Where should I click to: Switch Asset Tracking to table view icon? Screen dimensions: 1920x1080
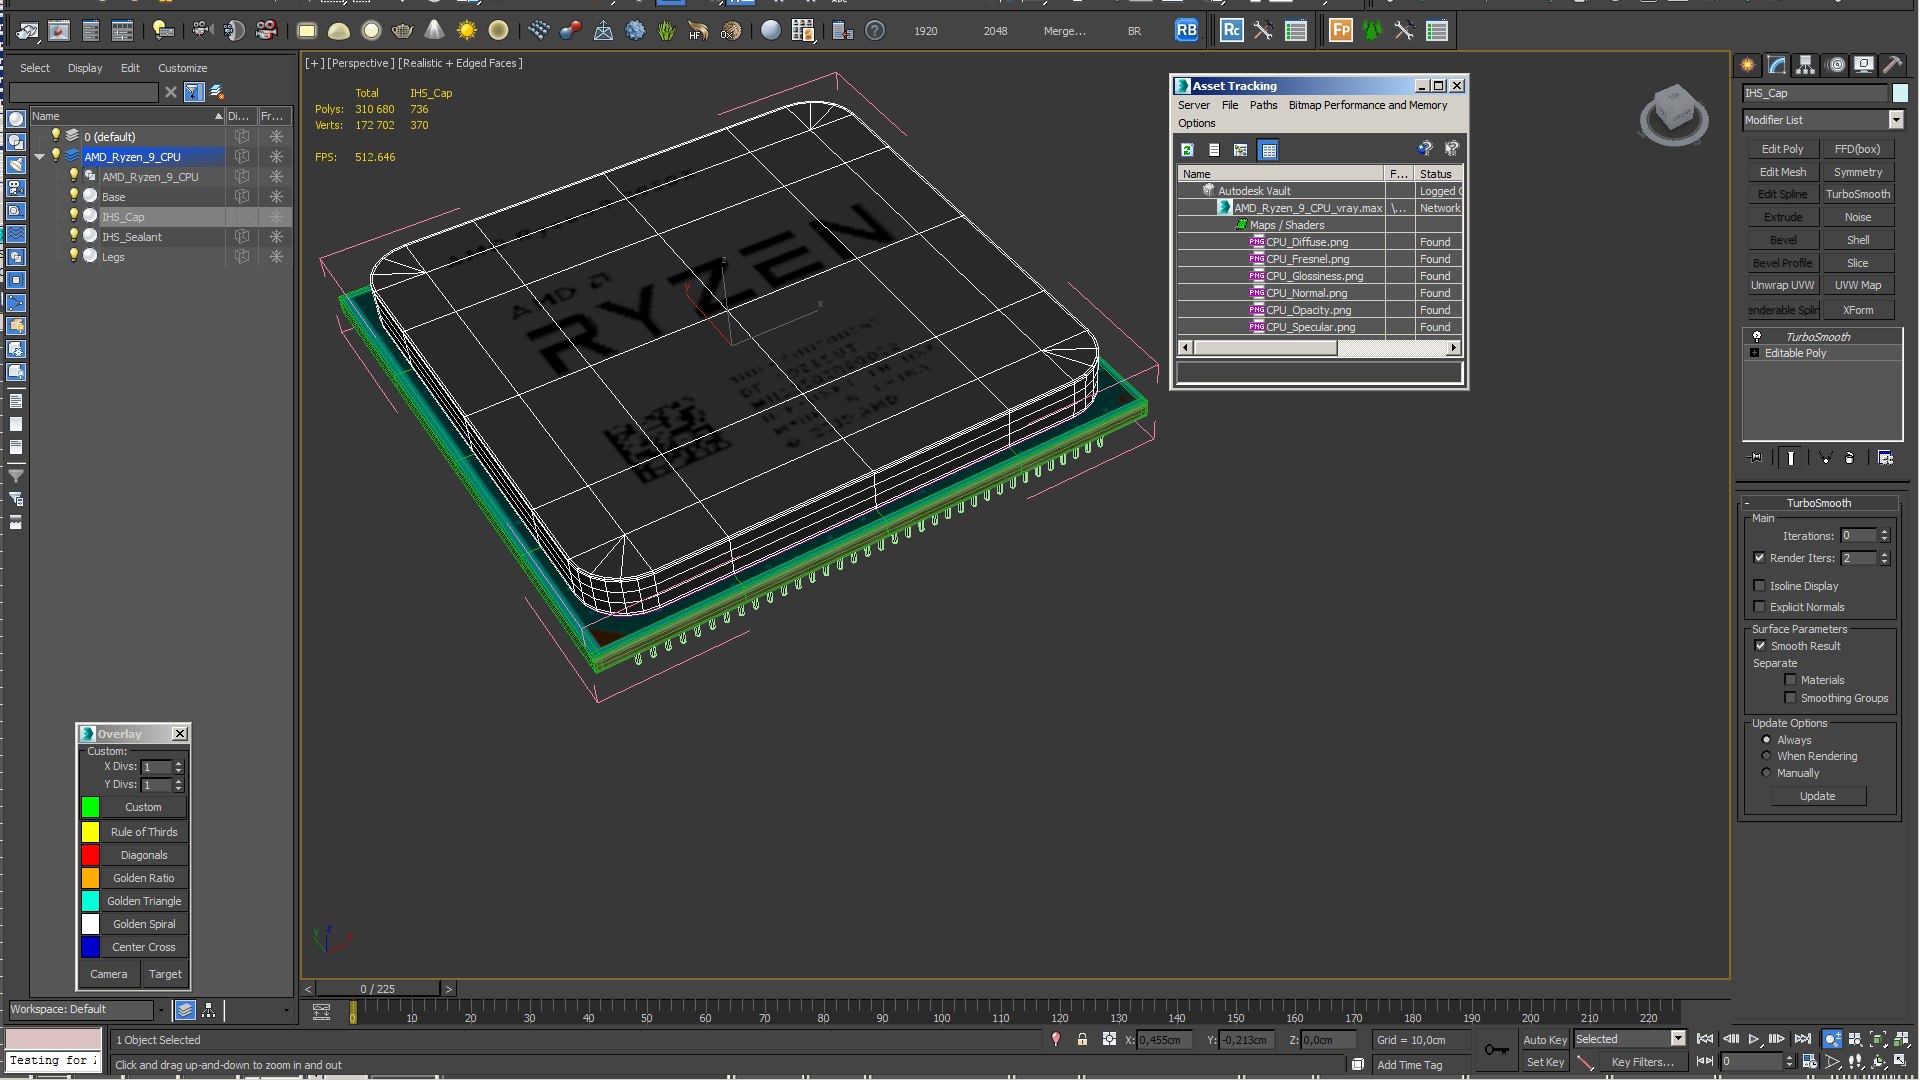pyautogui.click(x=1269, y=150)
